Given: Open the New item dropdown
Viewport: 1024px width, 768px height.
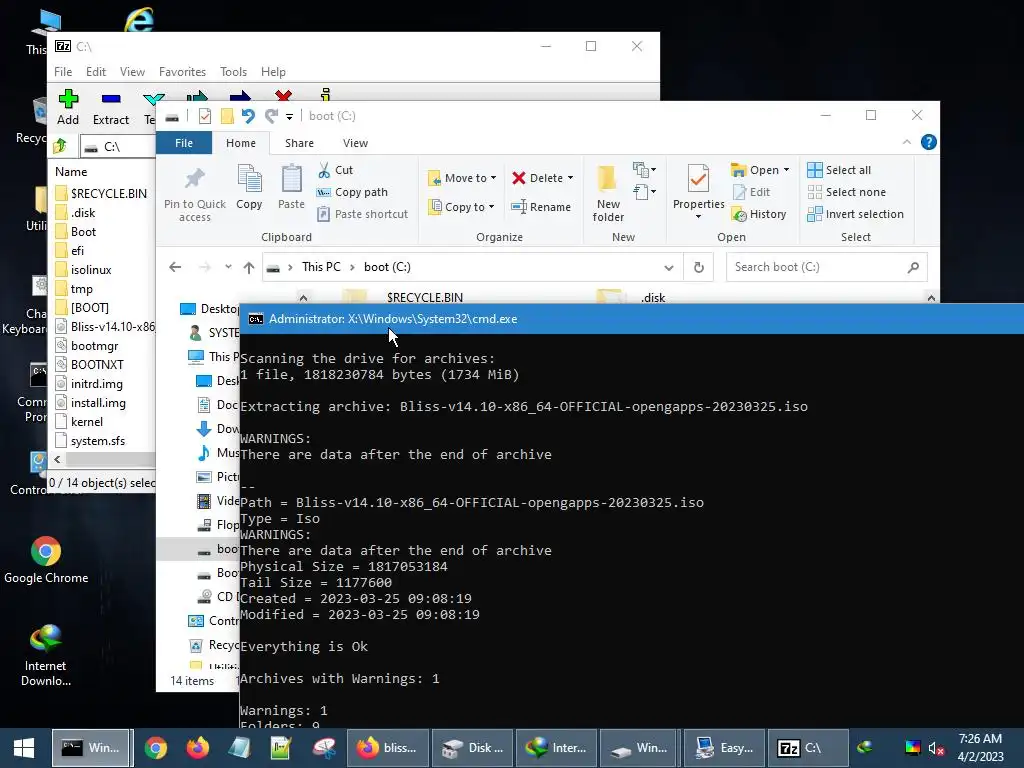Looking at the screenshot, I should click(x=645, y=170).
